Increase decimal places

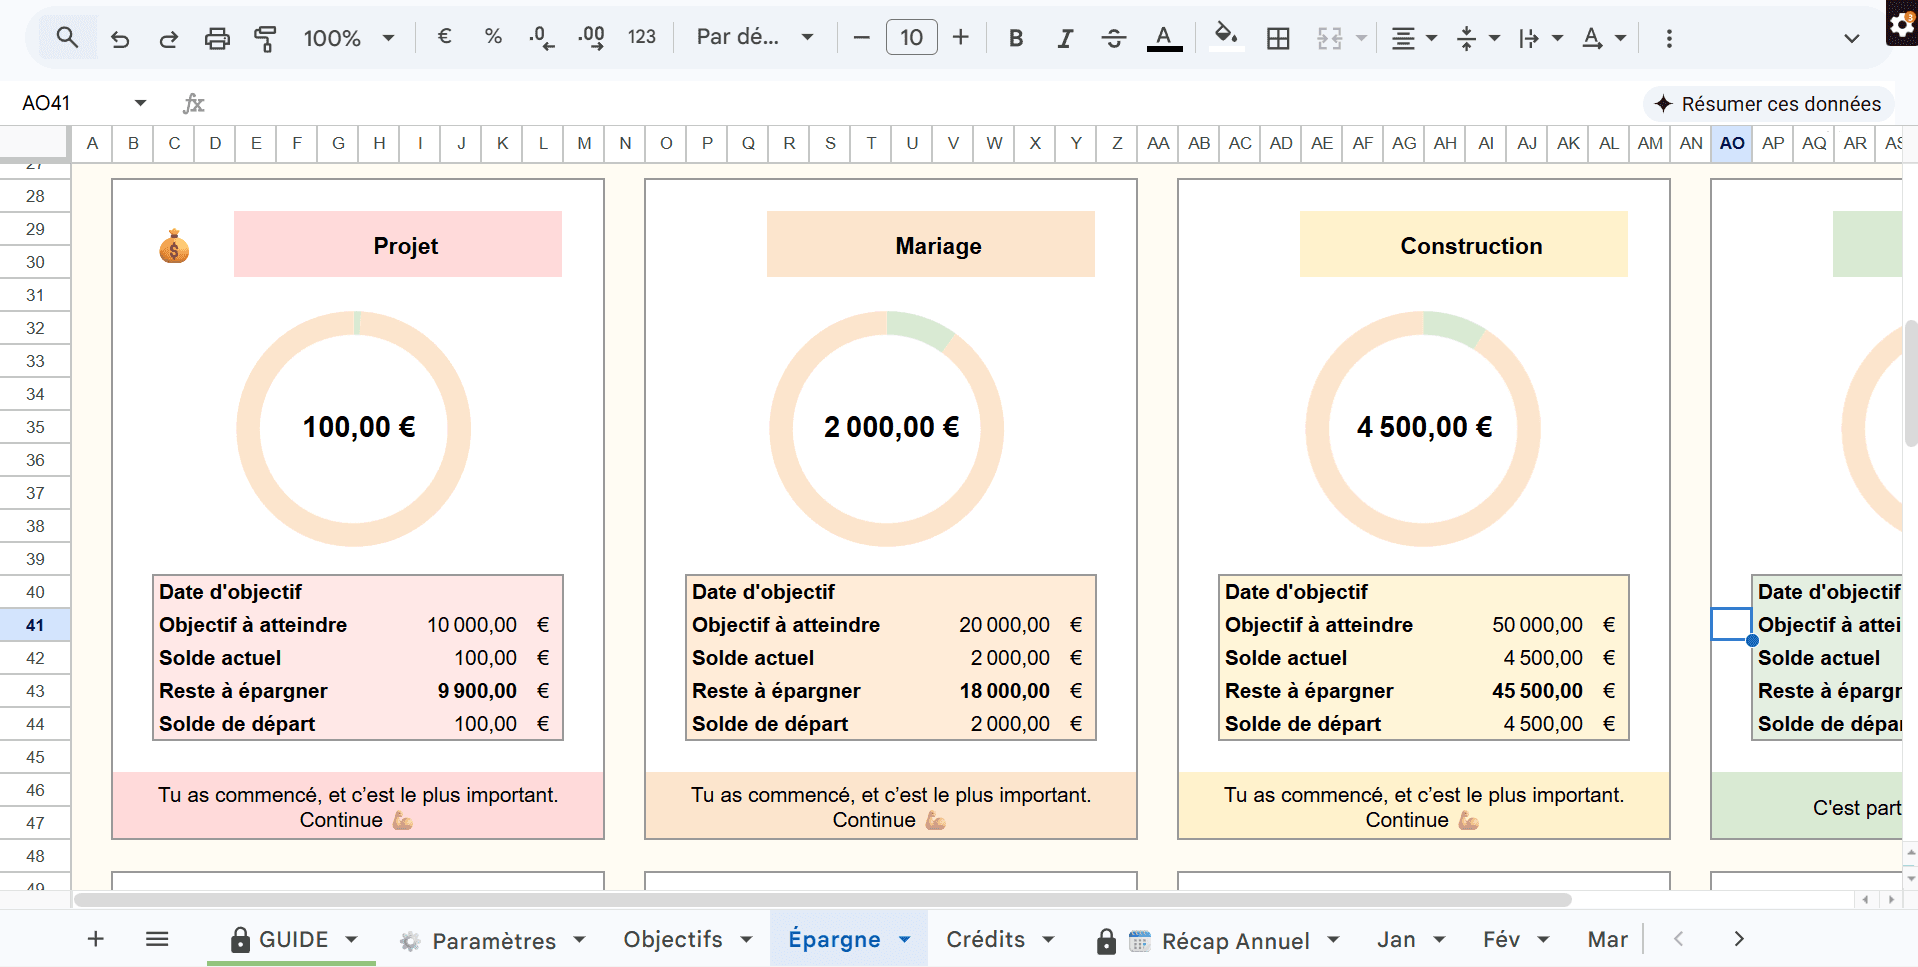pyautogui.click(x=592, y=38)
